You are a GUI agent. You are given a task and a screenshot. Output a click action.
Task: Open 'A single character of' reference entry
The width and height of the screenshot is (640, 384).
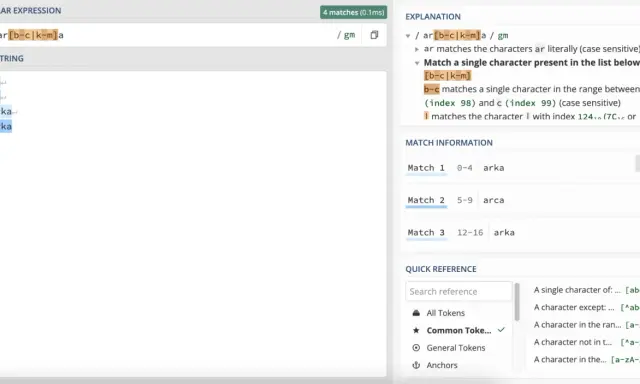[586, 290]
